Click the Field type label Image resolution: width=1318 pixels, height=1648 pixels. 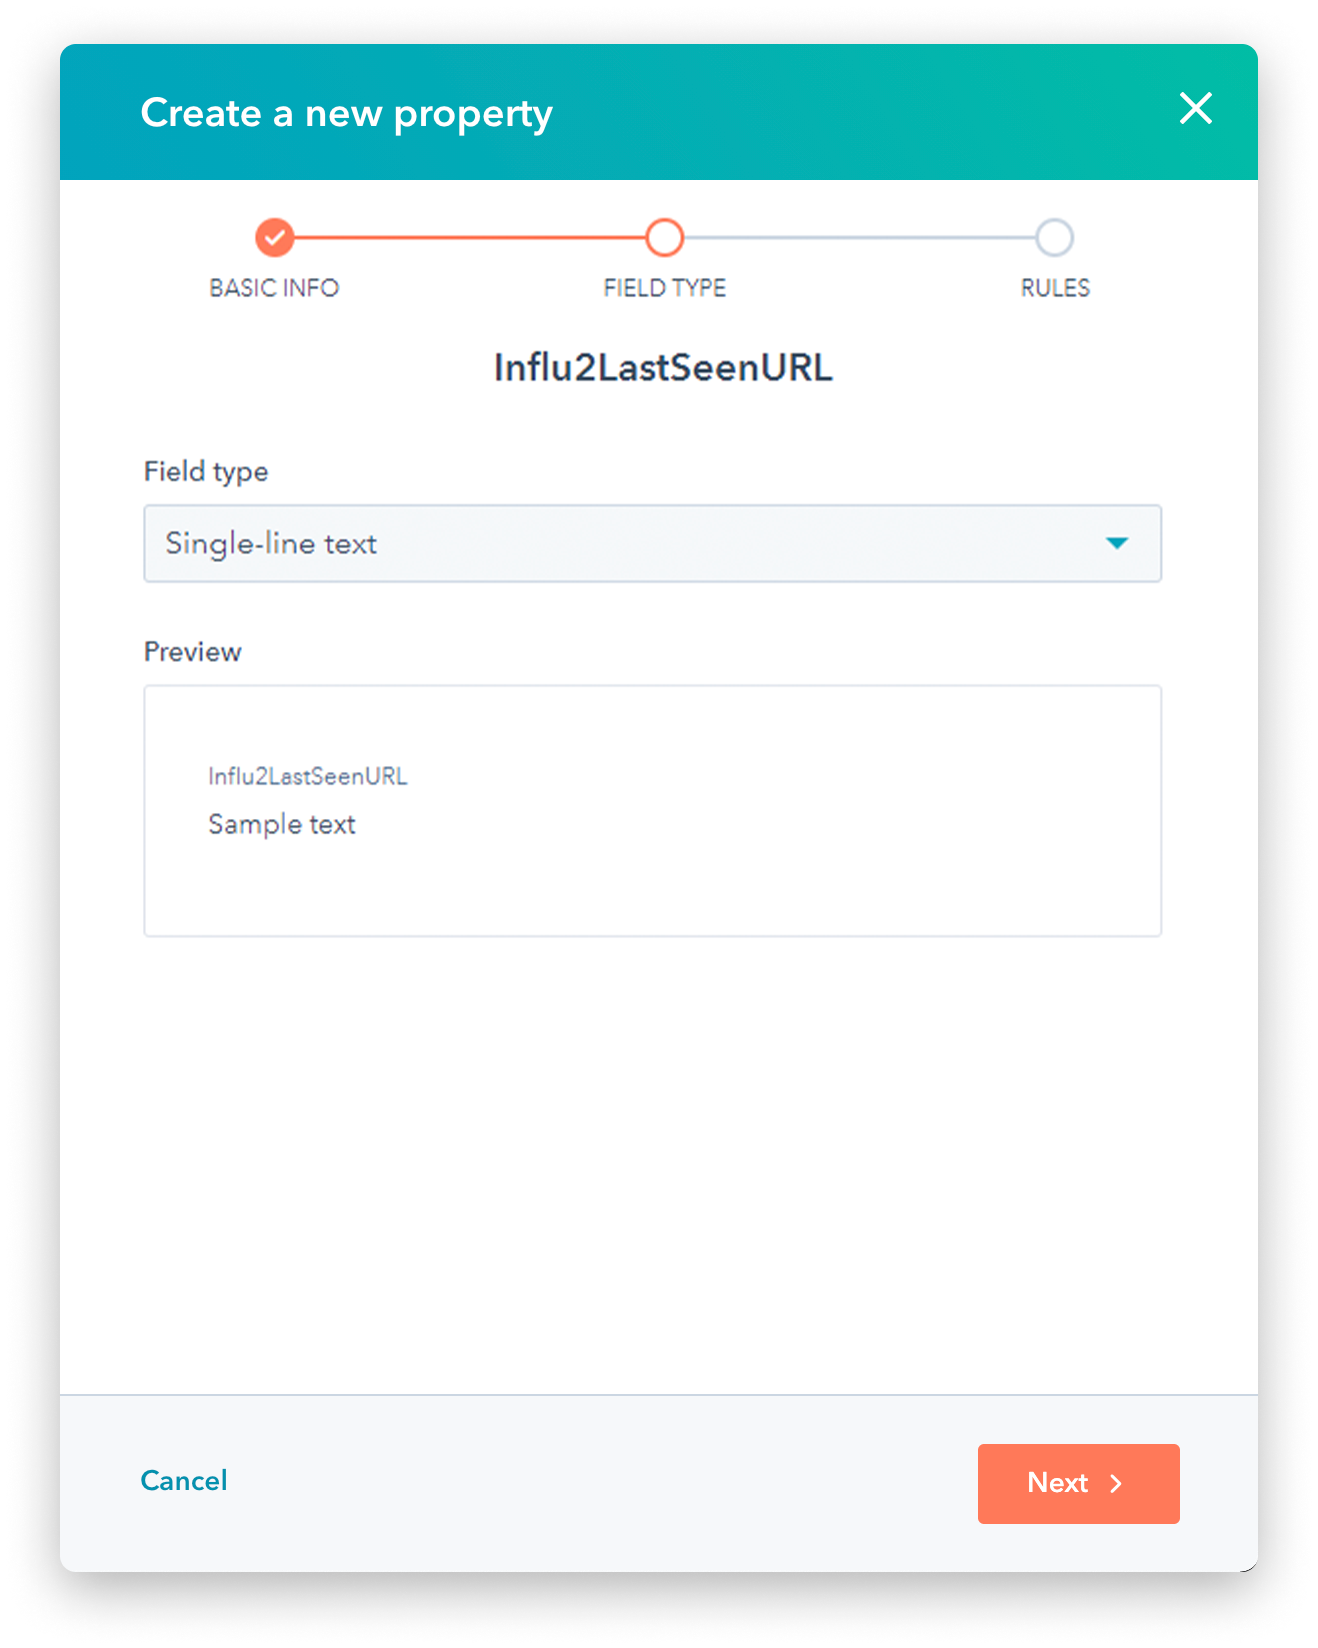point(206,472)
